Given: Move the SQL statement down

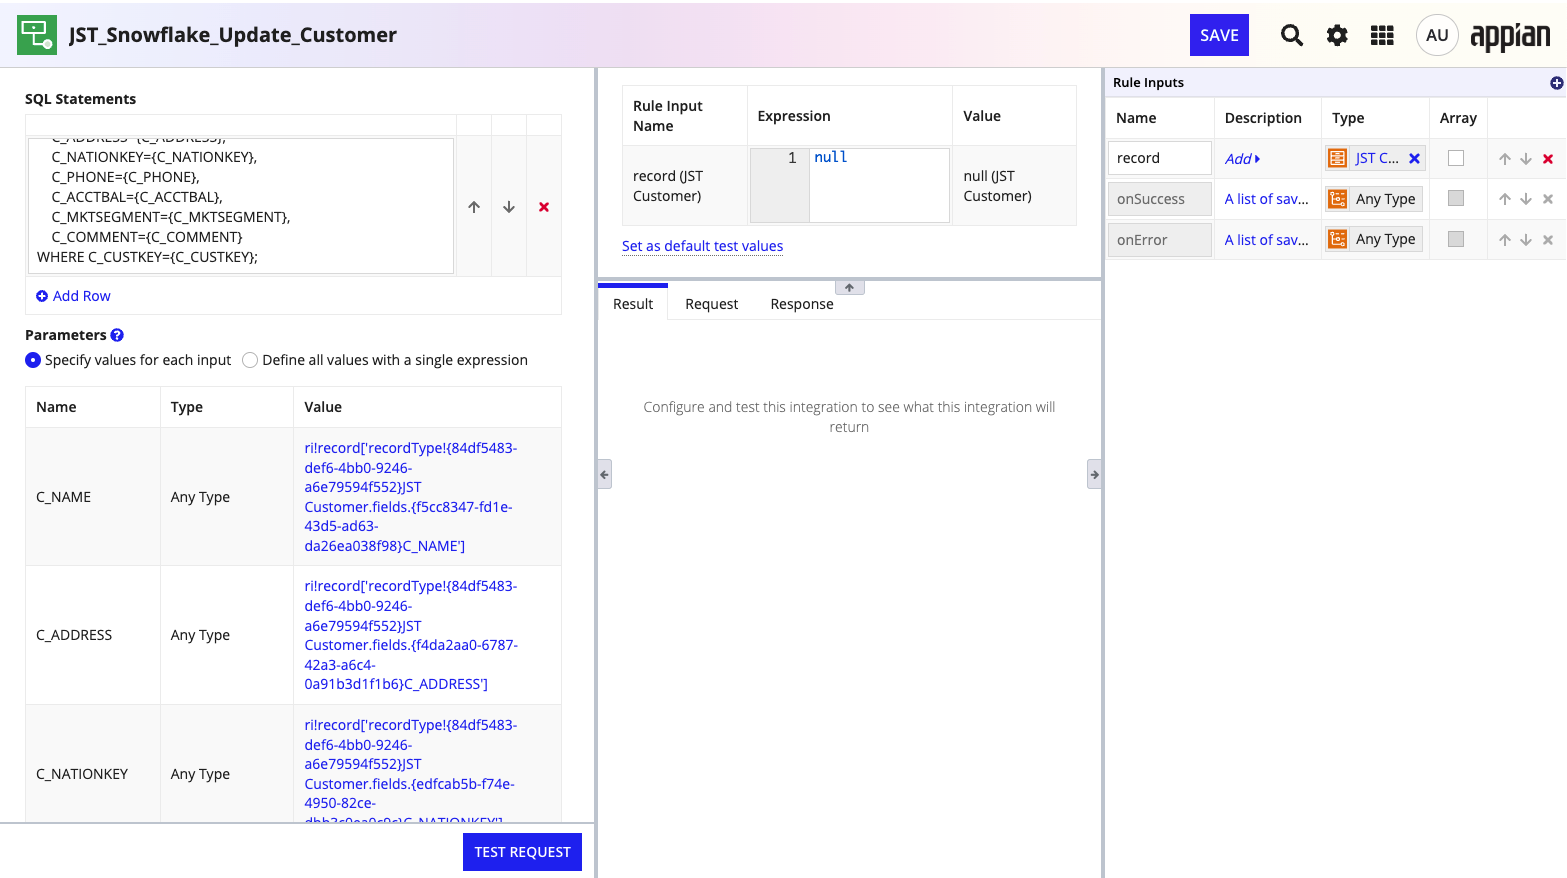Looking at the screenshot, I should point(509,207).
